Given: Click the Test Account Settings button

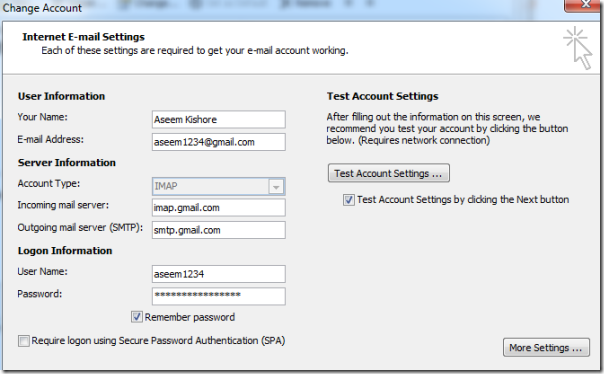Looking at the screenshot, I should point(388,173).
